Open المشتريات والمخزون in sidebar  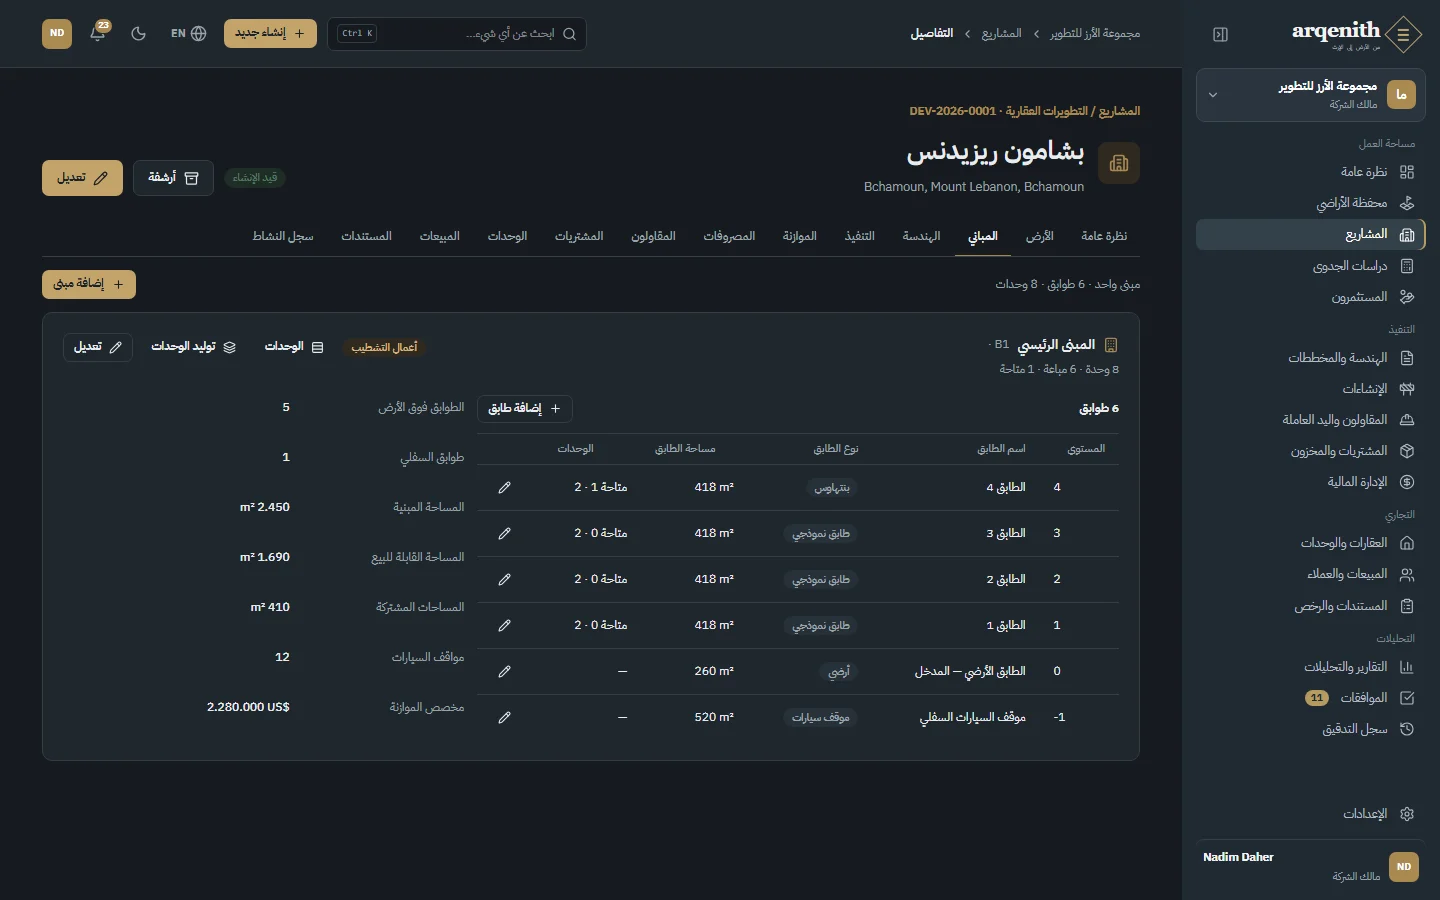click(1311, 451)
